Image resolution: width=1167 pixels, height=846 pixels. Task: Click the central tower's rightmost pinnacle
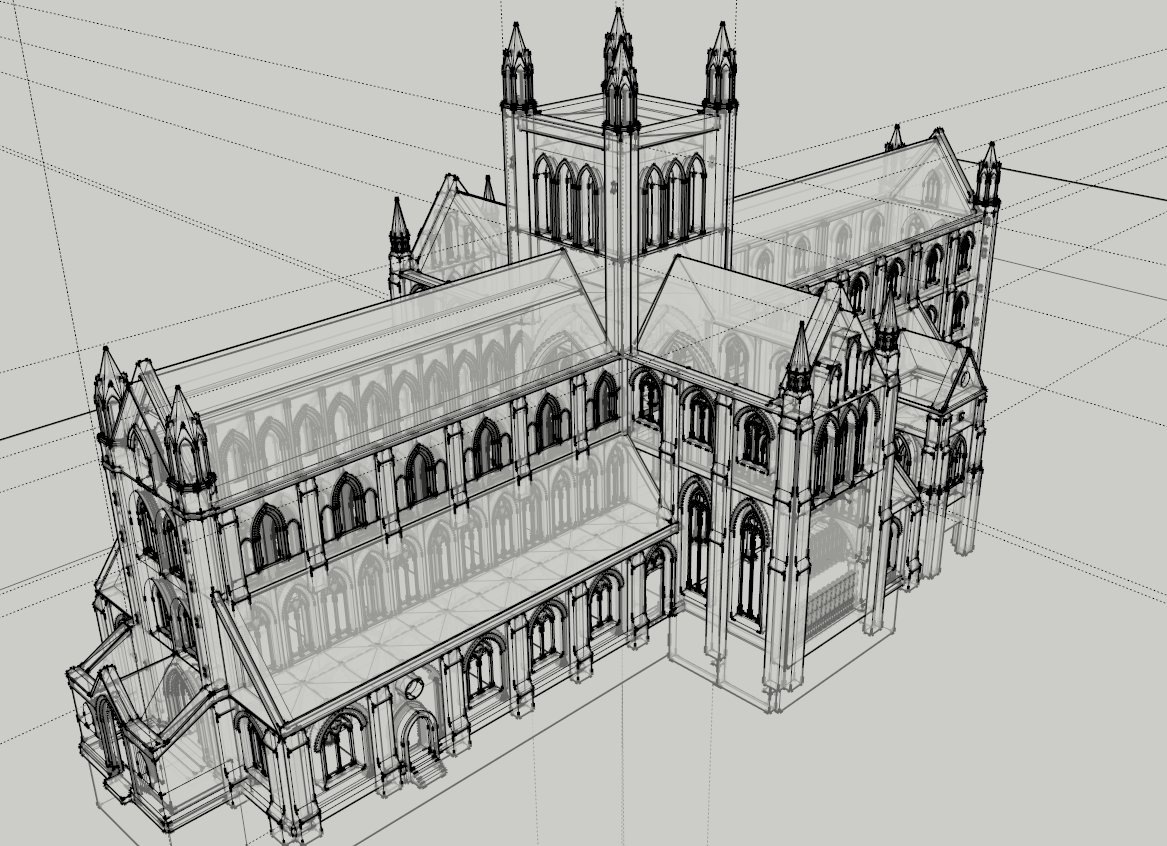click(720, 65)
